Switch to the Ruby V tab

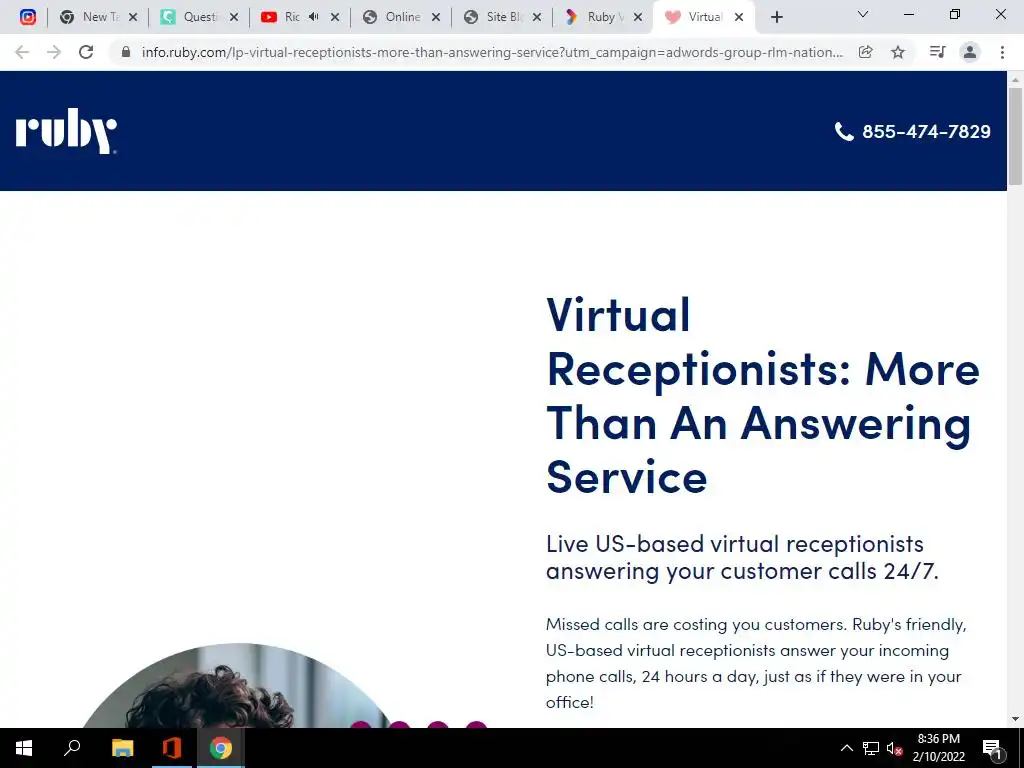(x=602, y=17)
